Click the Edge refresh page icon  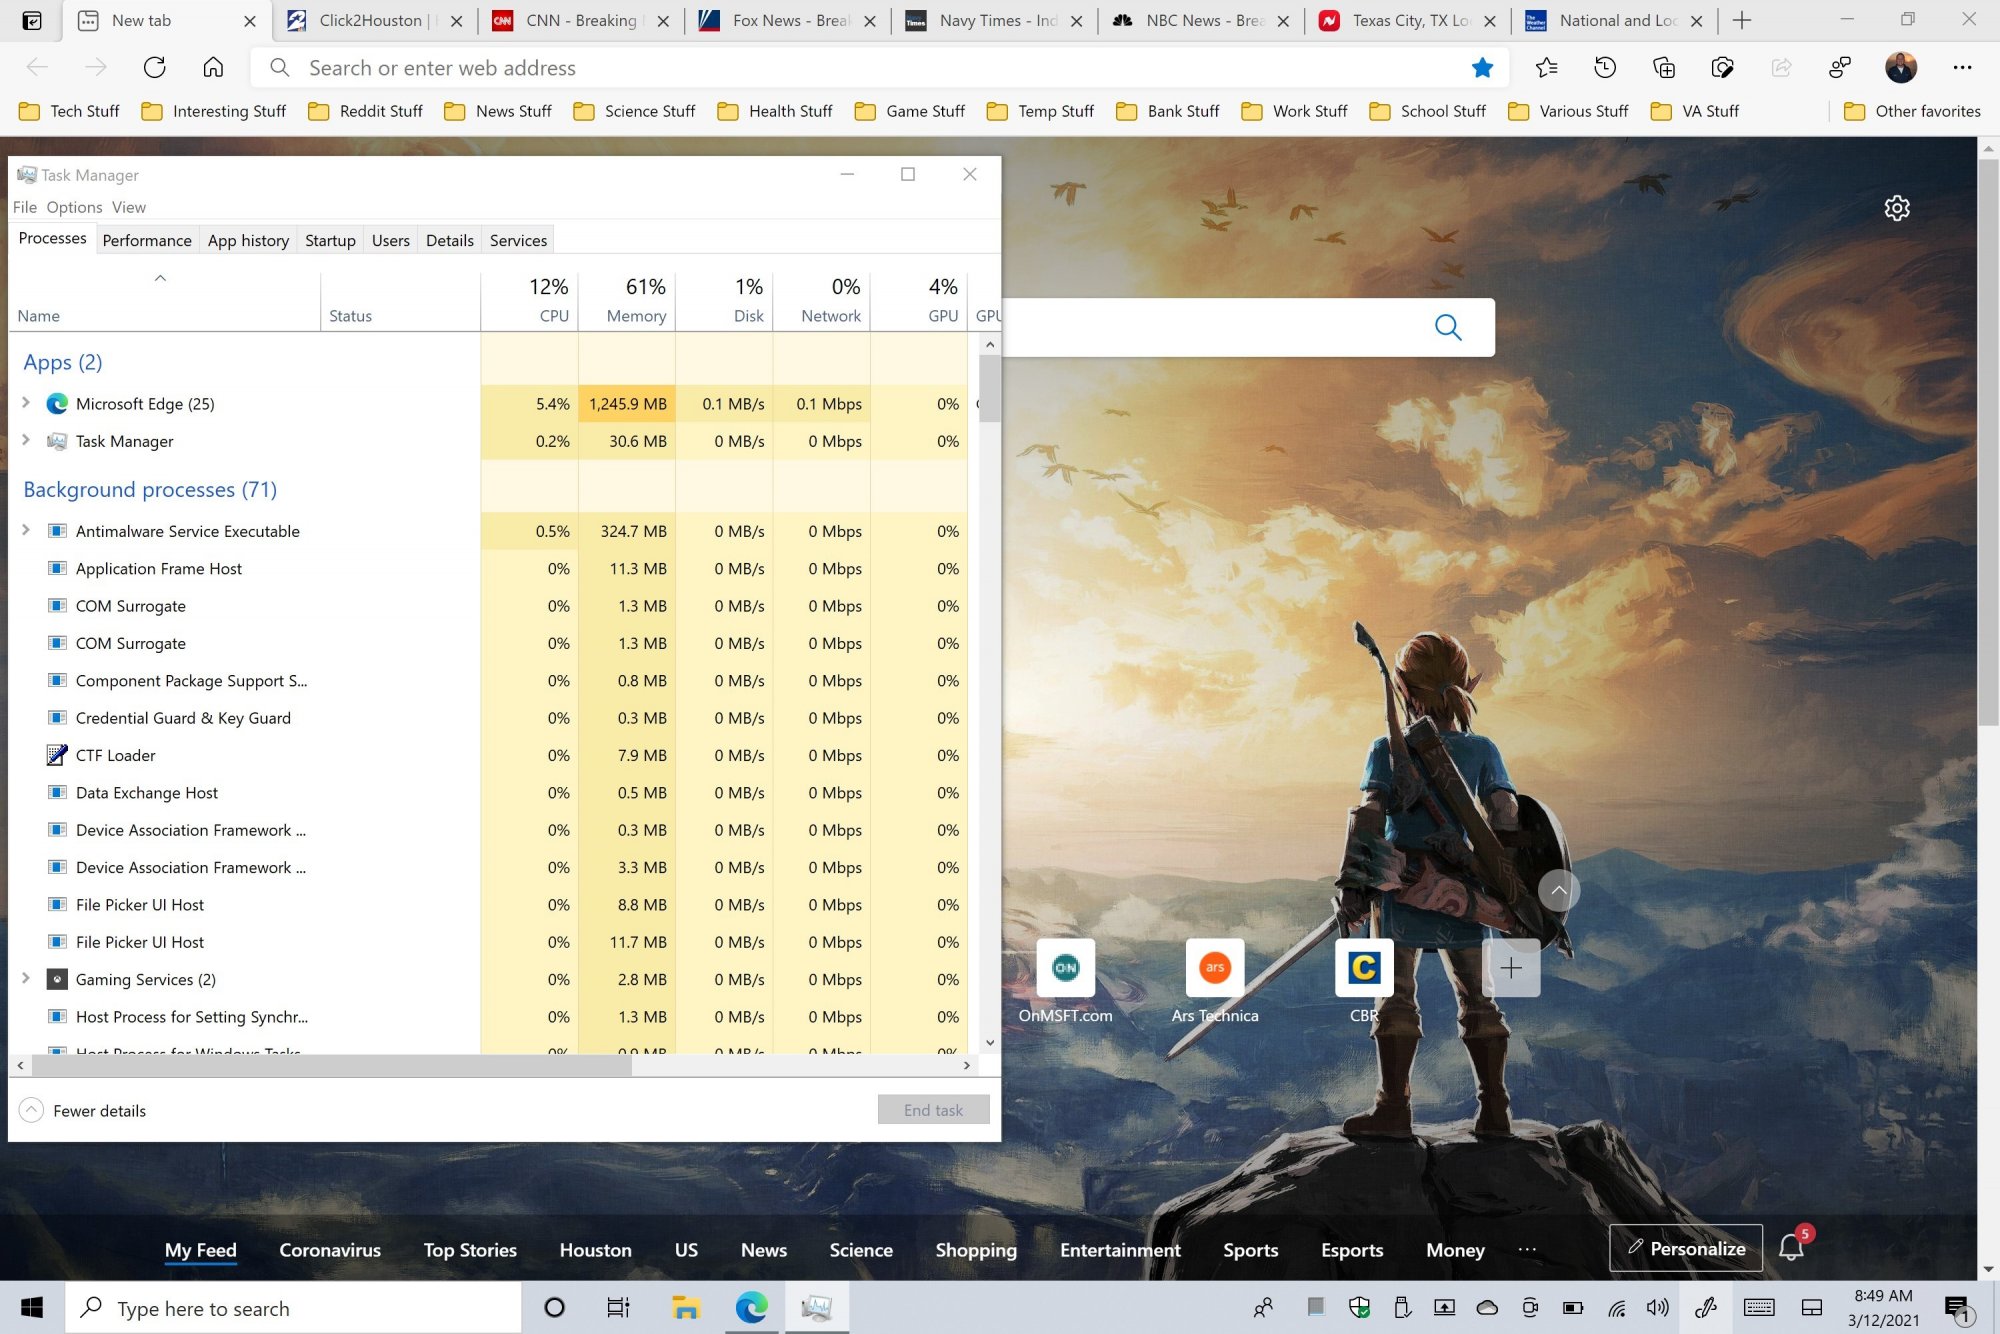(154, 68)
